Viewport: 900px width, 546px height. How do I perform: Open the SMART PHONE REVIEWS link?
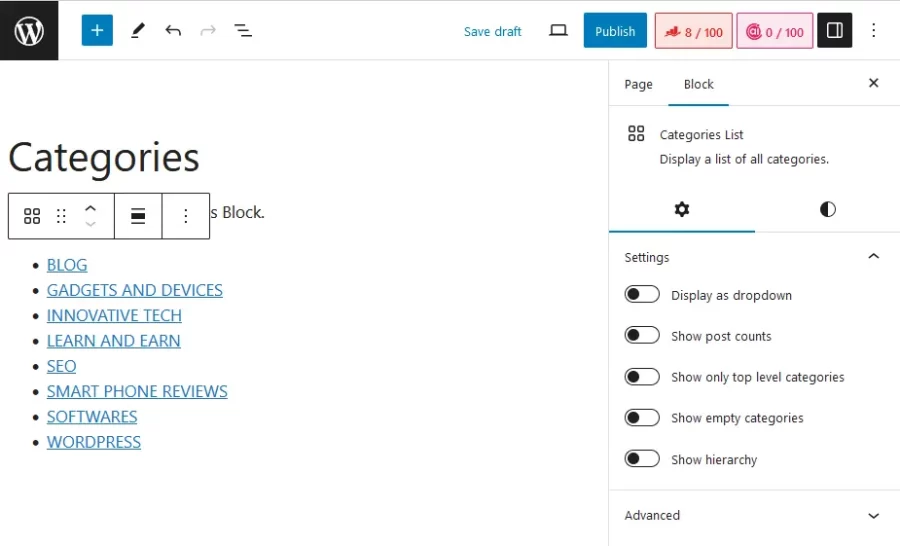coord(137,392)
